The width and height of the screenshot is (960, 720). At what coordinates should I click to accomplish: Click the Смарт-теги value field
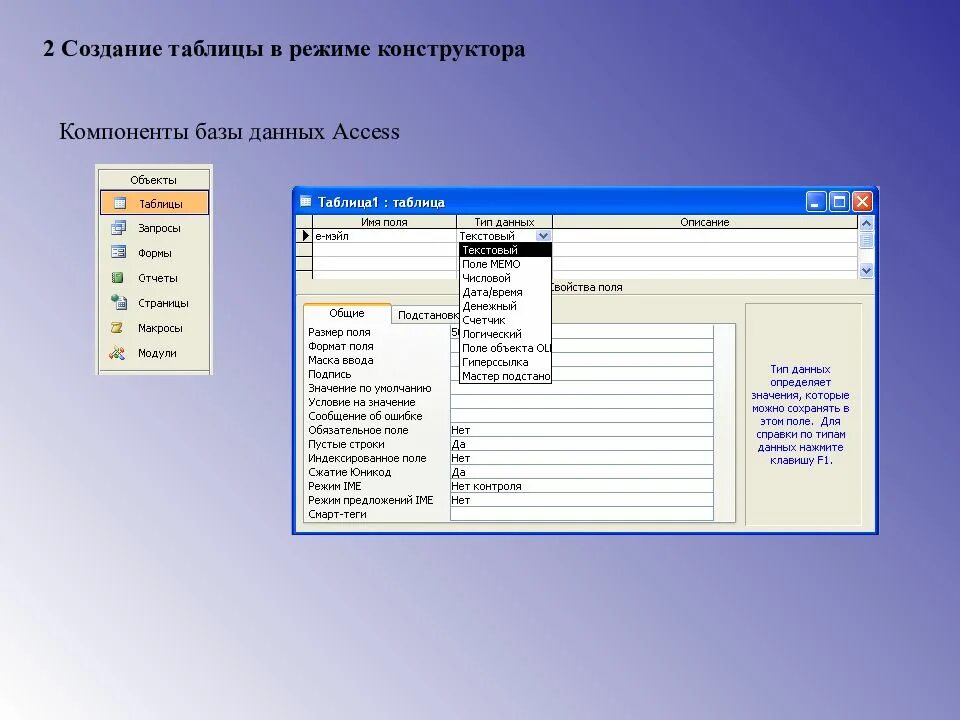coord(582,514)
